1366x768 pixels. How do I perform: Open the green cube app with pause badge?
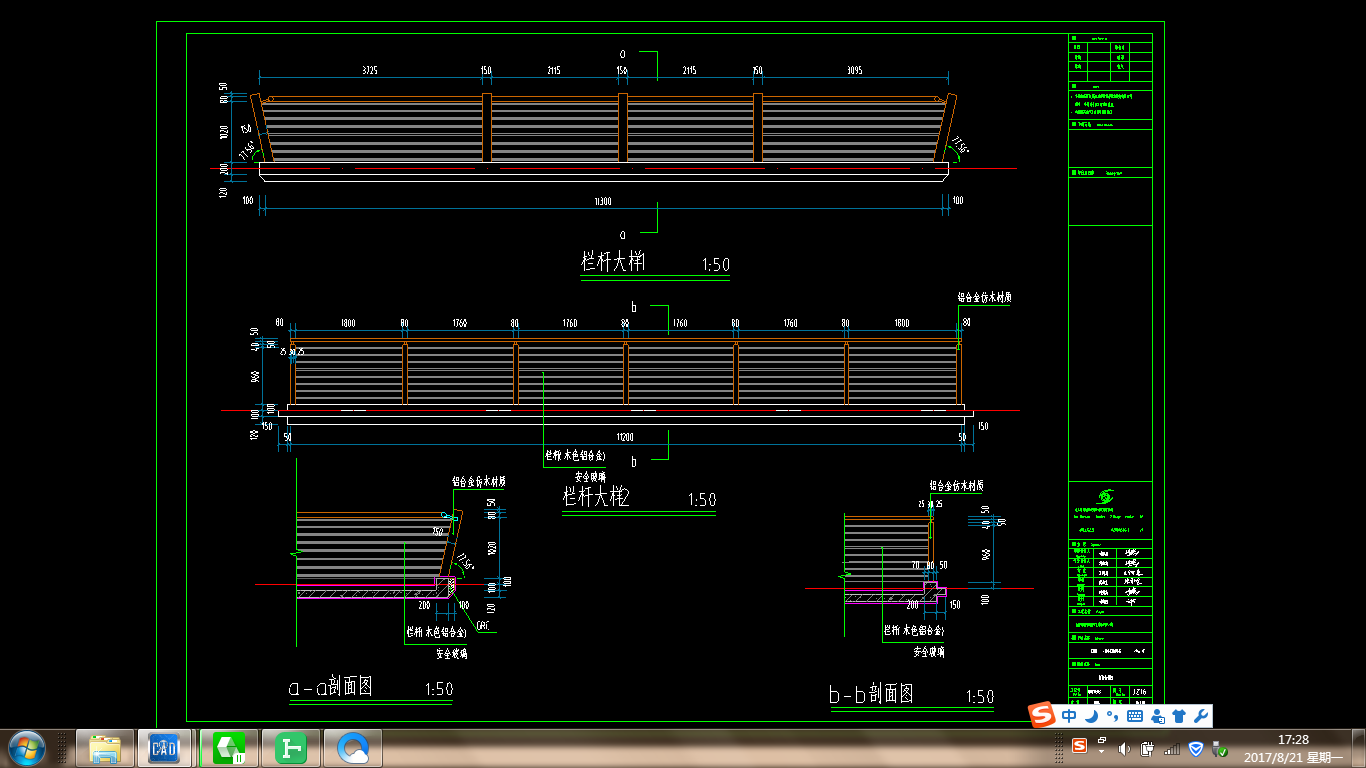pyautogui.click(x=229, y=748)
